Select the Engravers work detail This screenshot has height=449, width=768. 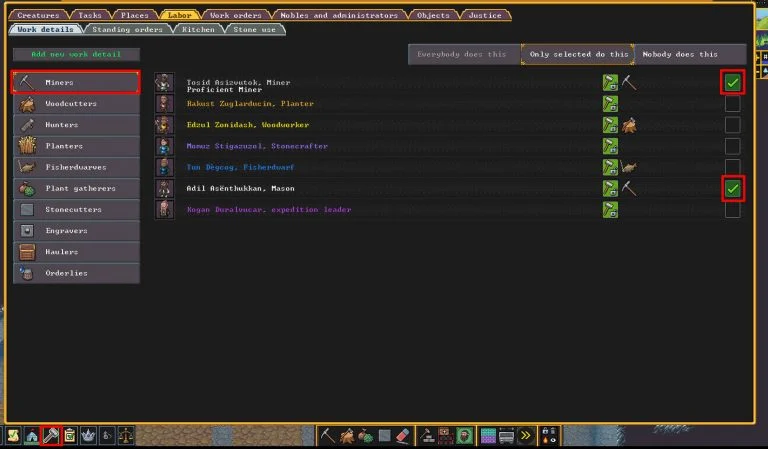[76, 231]
